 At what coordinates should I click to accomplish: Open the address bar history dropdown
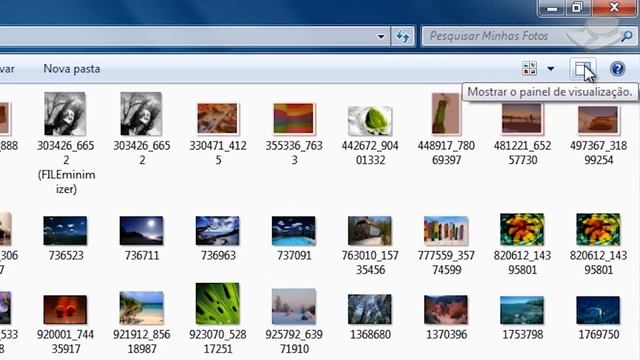pos(381,37)
